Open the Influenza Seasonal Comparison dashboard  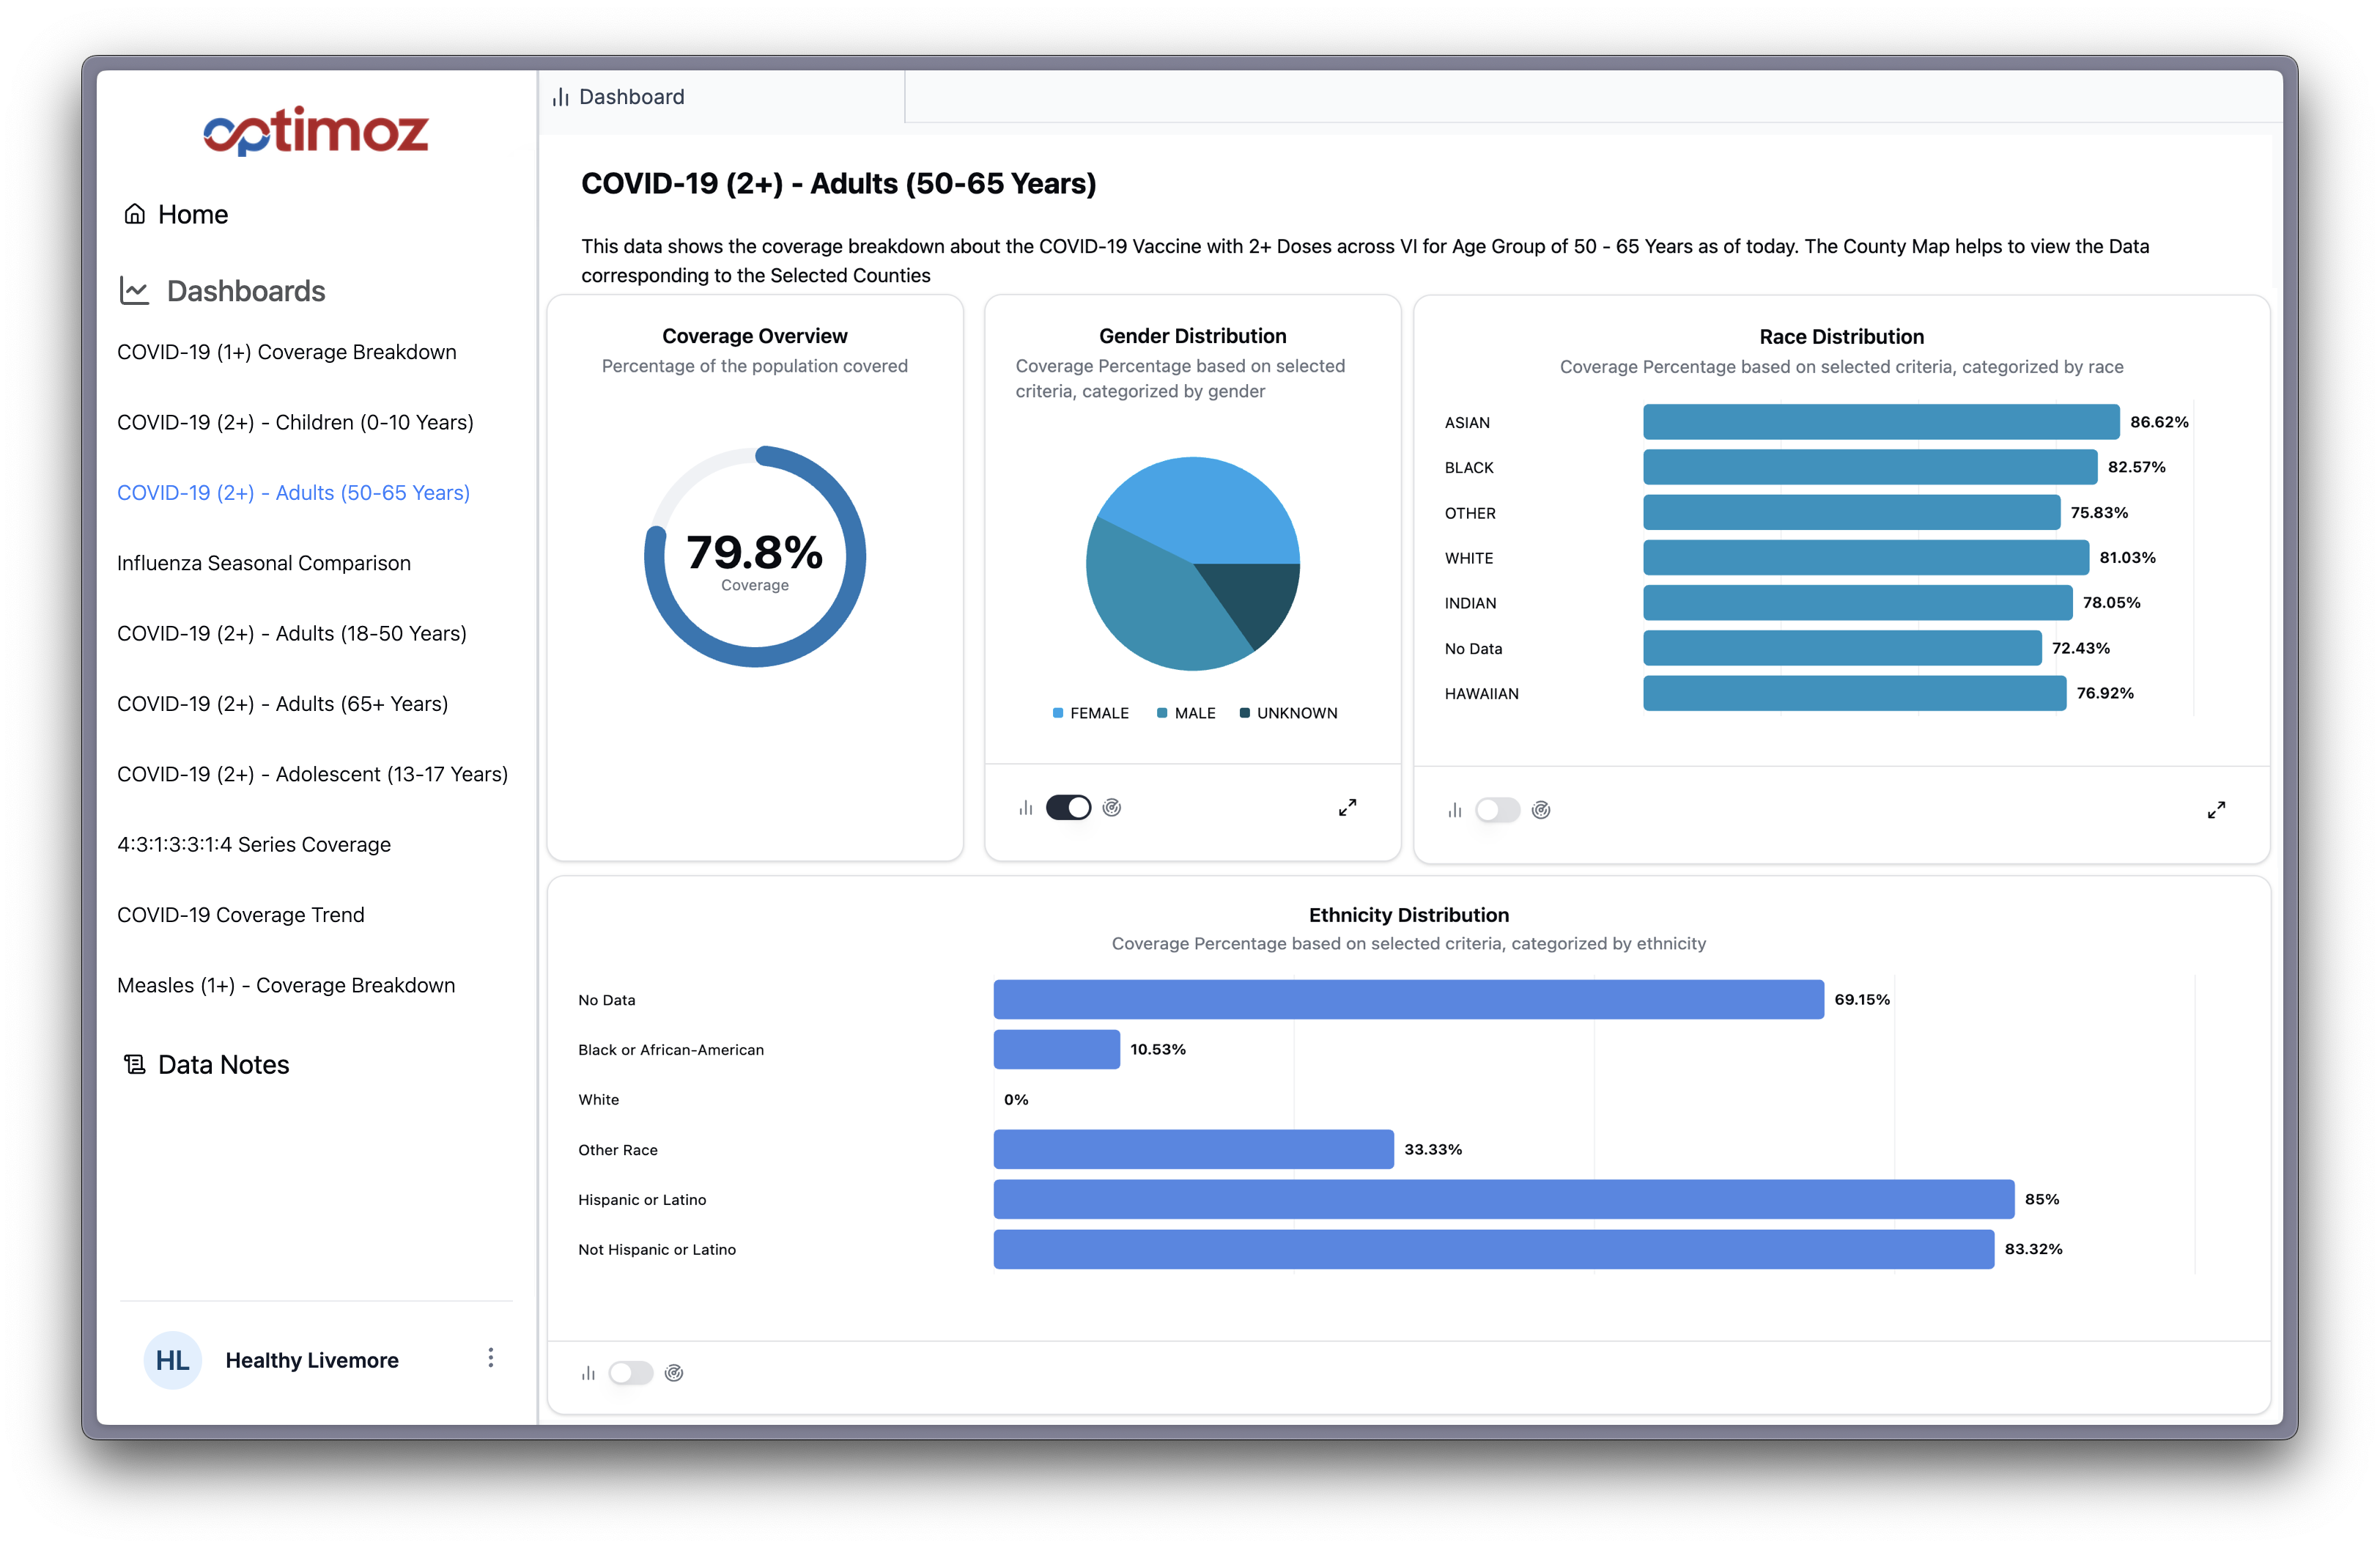click(x=263, y=562)
